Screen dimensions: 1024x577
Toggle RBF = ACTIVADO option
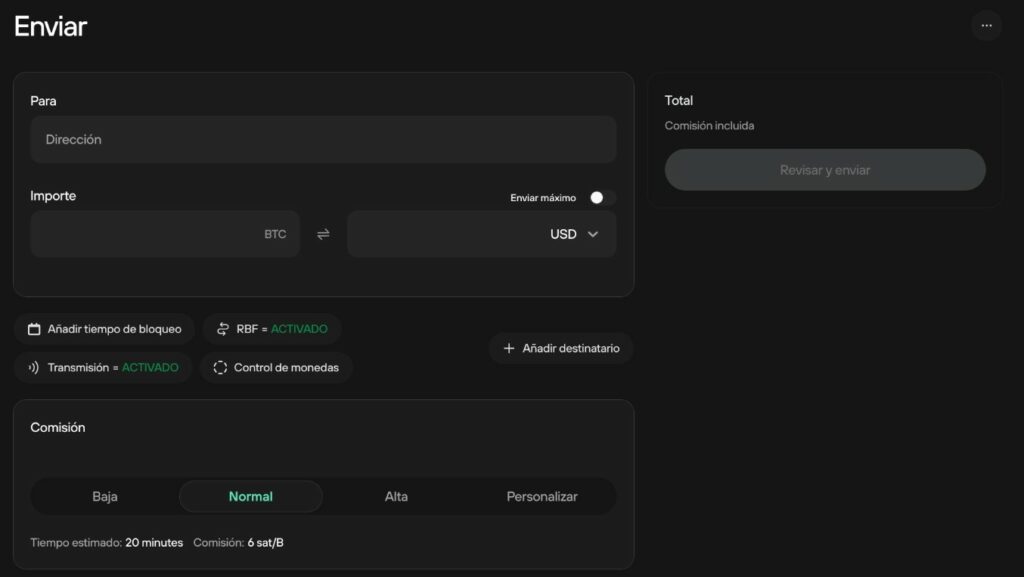click(x=272, y=329)
